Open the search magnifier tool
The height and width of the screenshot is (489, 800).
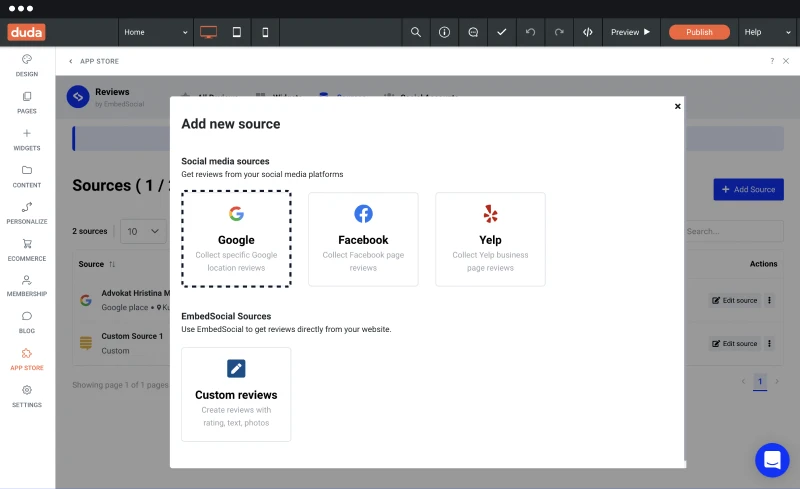tap(416, 32)
